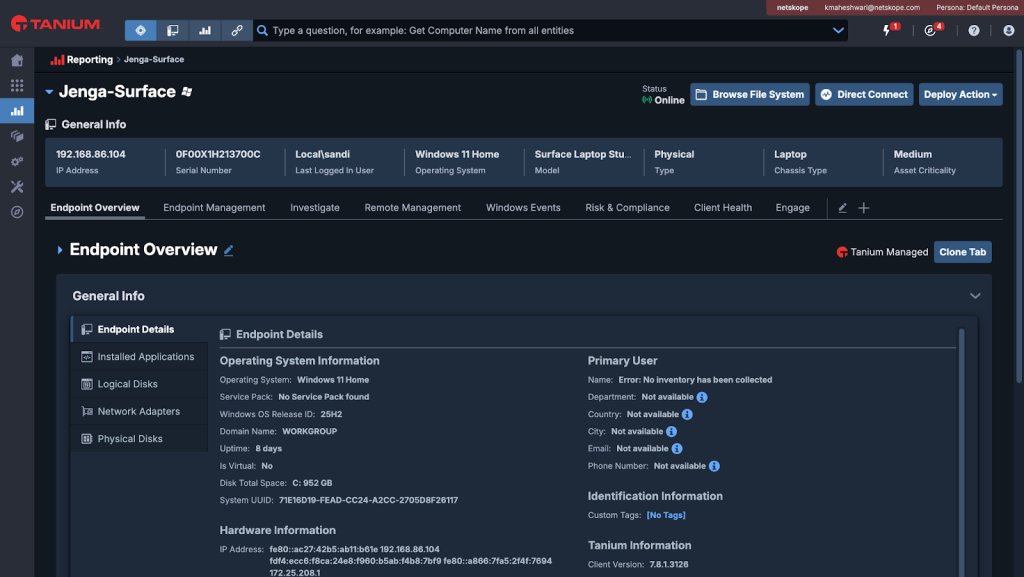Screen dimensions: 1024x577
Task: Click the 192.168.86.104 IP Address value
Action: tap(91, 154)
